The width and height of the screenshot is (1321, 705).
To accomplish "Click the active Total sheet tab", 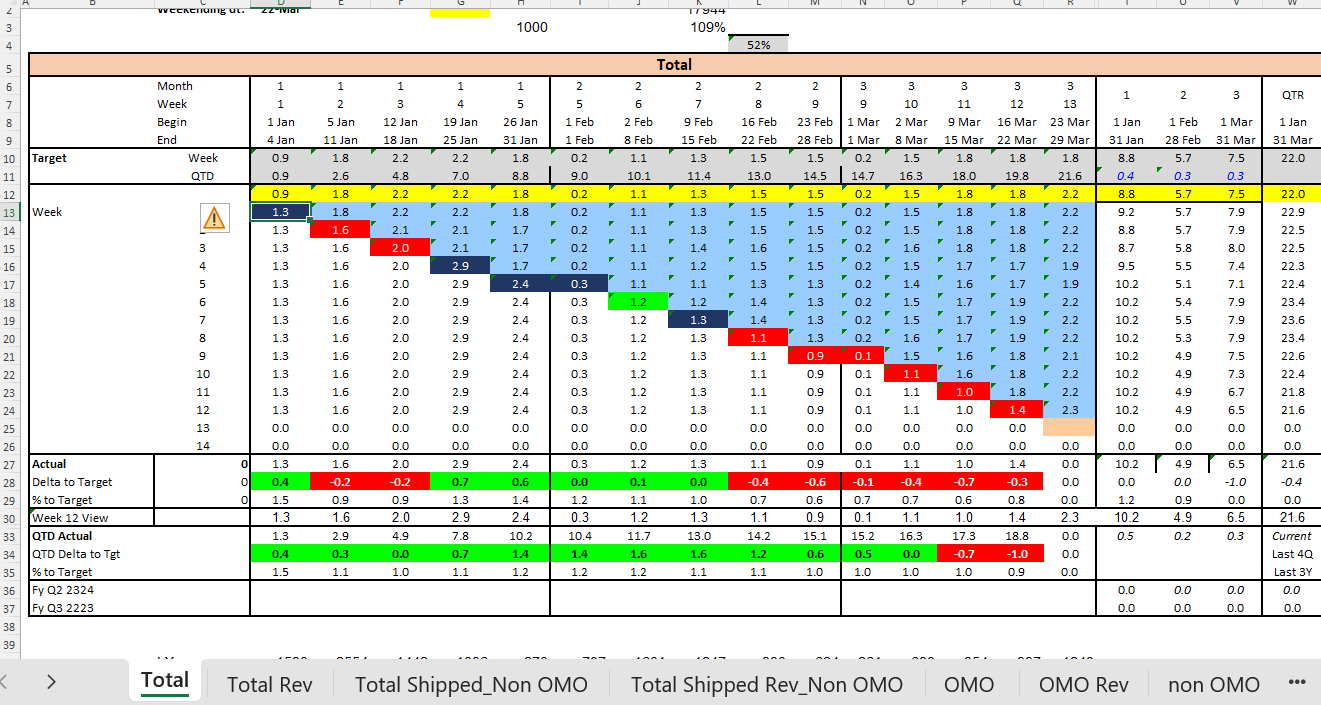I will (165, 682).
